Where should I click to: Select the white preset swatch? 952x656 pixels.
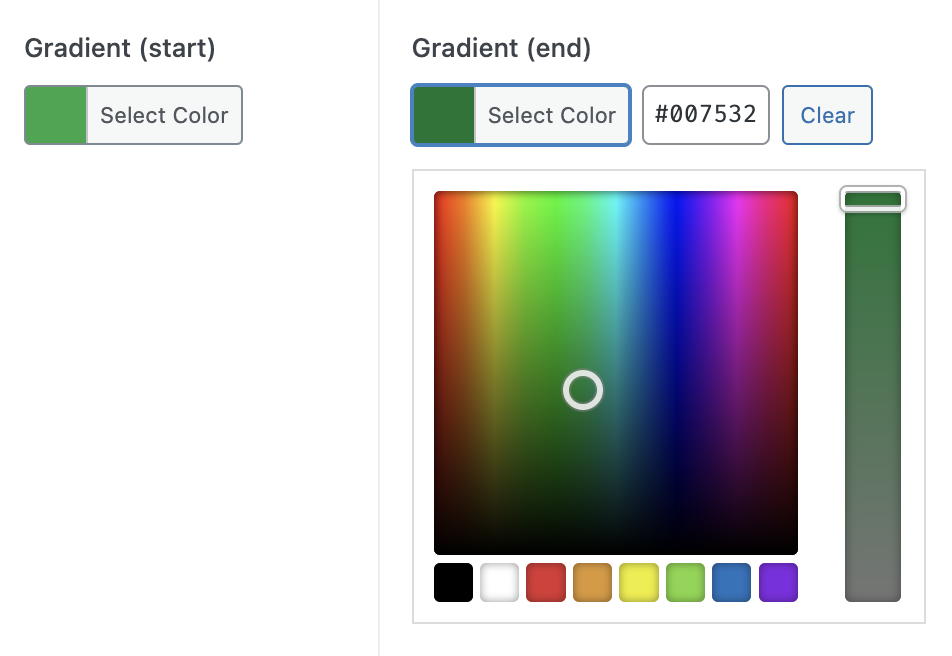499,582
